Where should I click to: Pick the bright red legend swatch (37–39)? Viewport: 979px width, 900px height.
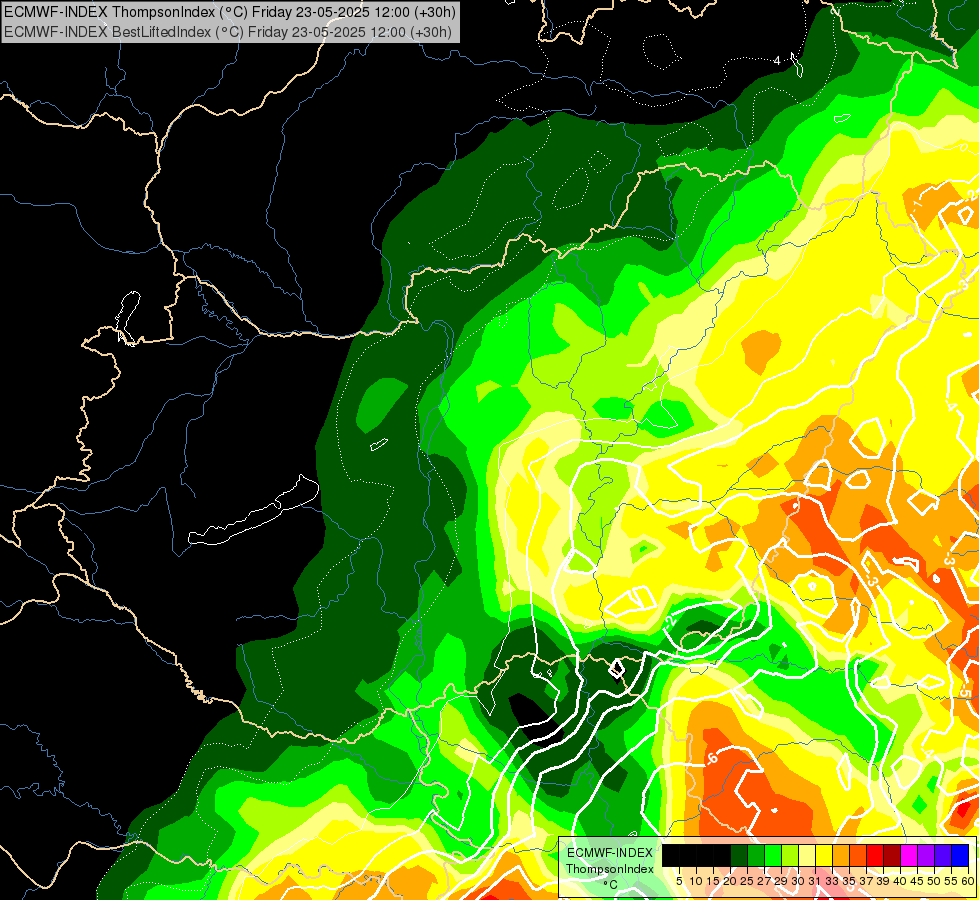click(x=875, y=855)
